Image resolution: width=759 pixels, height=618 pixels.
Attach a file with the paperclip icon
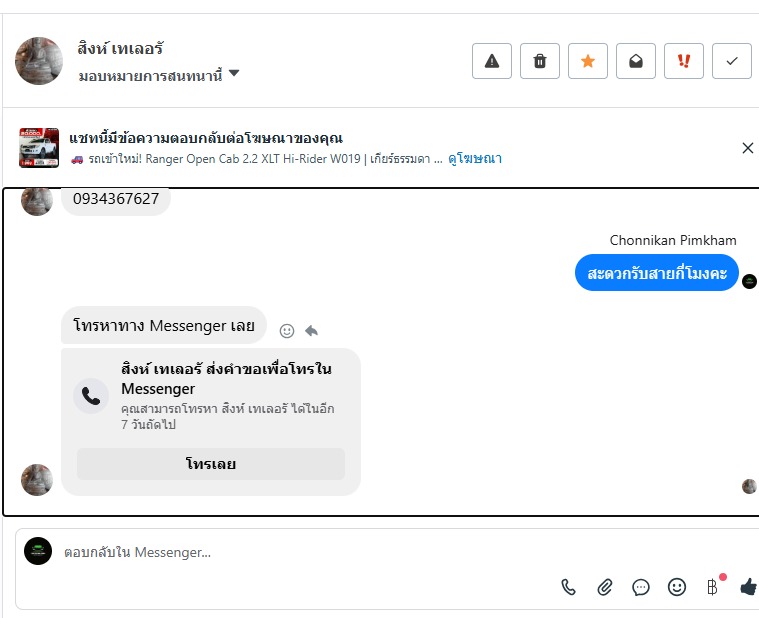click(605, 587)
